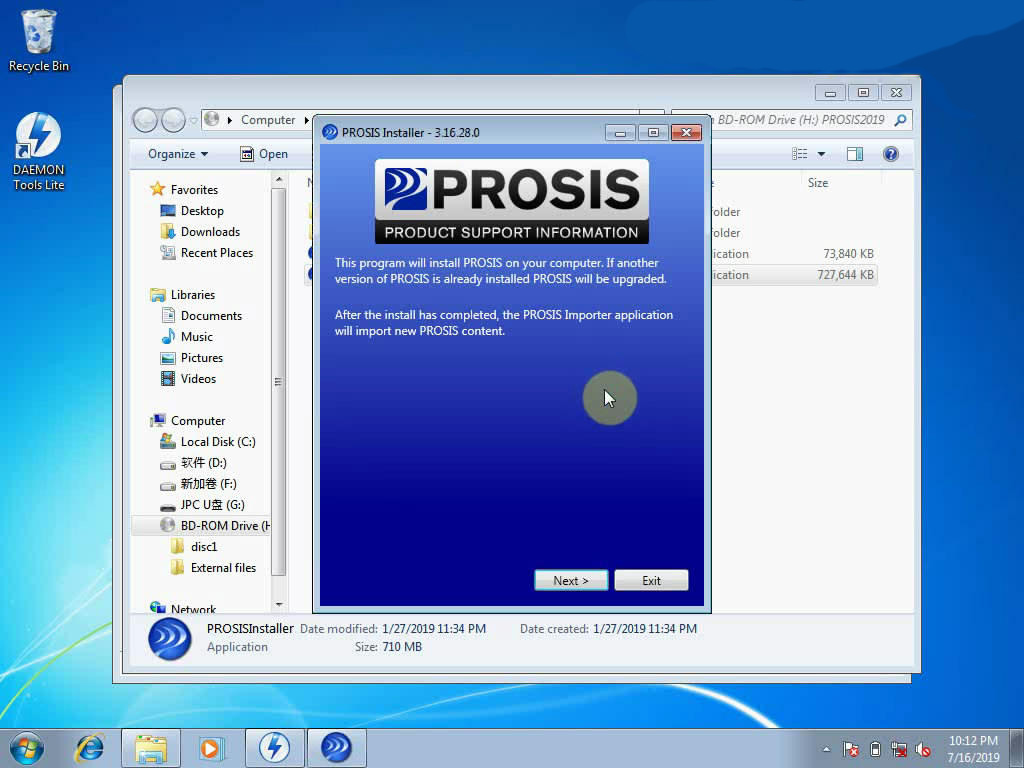Viewport: 1024px width, 768px height.
Task: Click Windows Start orb
Action: click(27, 747)
